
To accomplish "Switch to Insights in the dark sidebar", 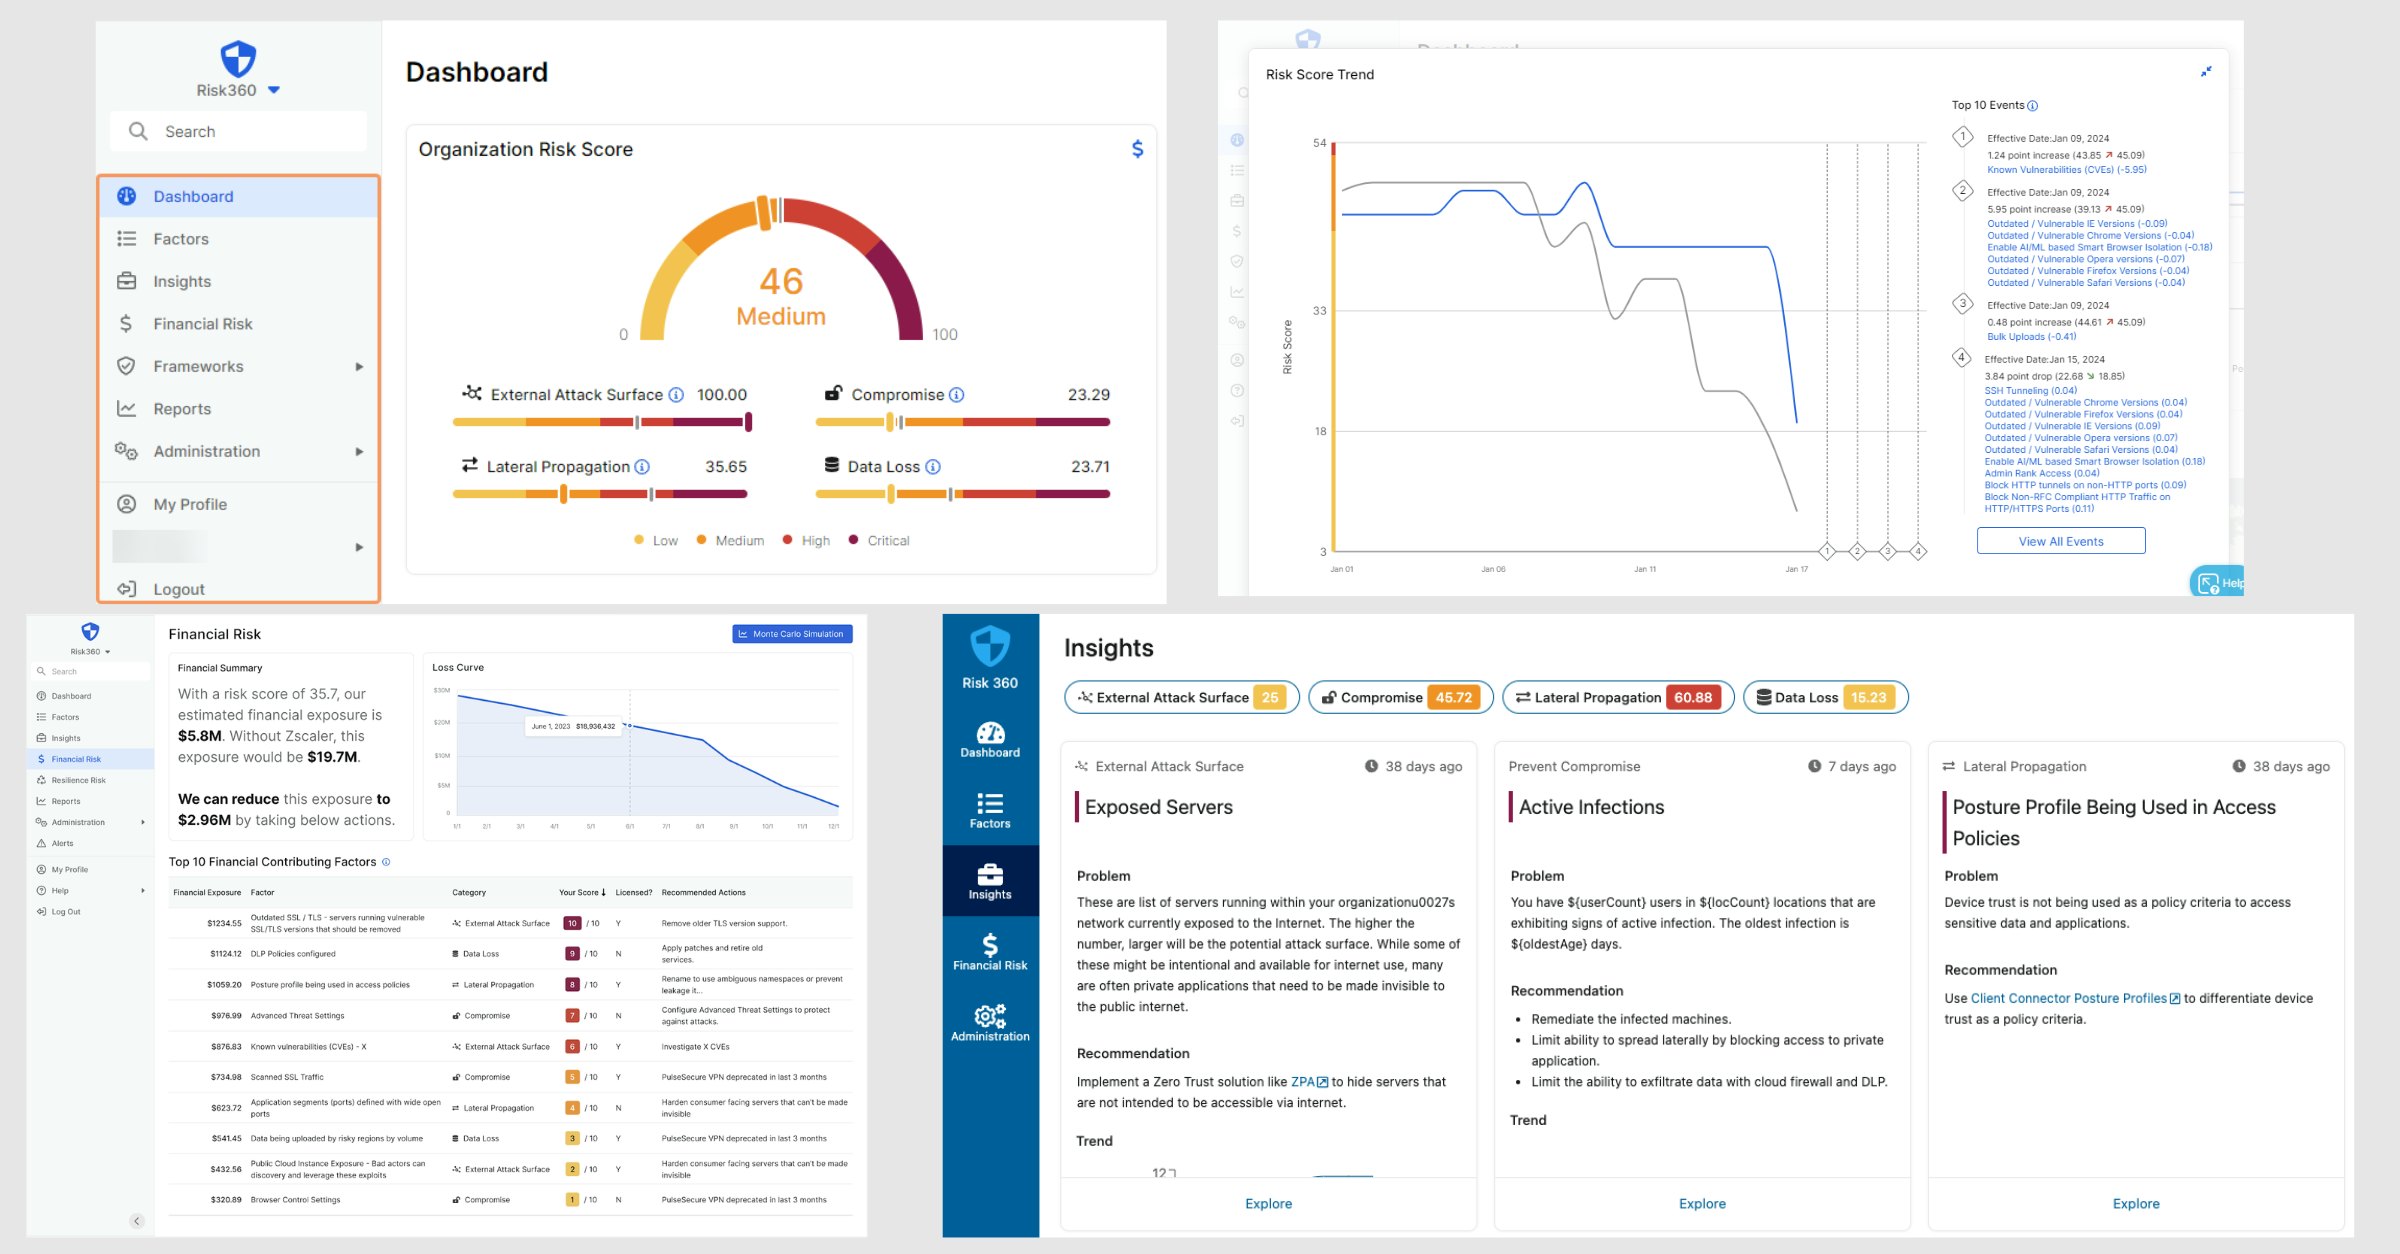I will point(989,880).
